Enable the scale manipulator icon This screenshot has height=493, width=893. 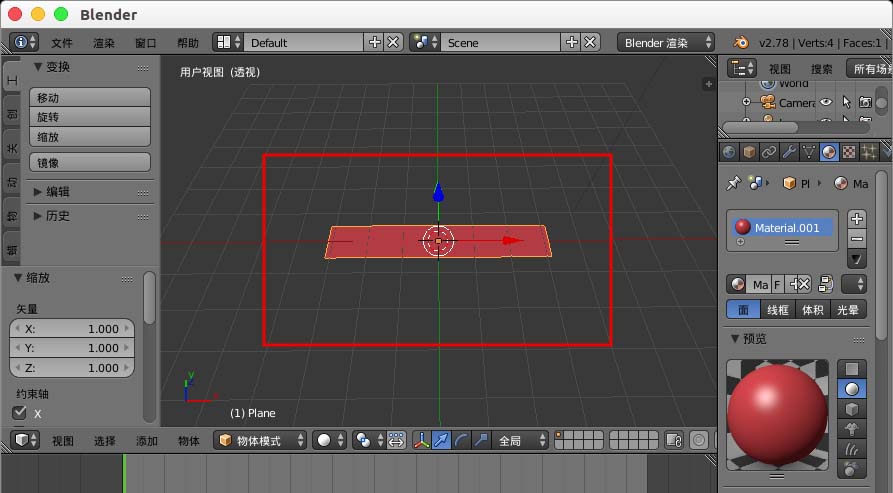(x=481, y=440)
